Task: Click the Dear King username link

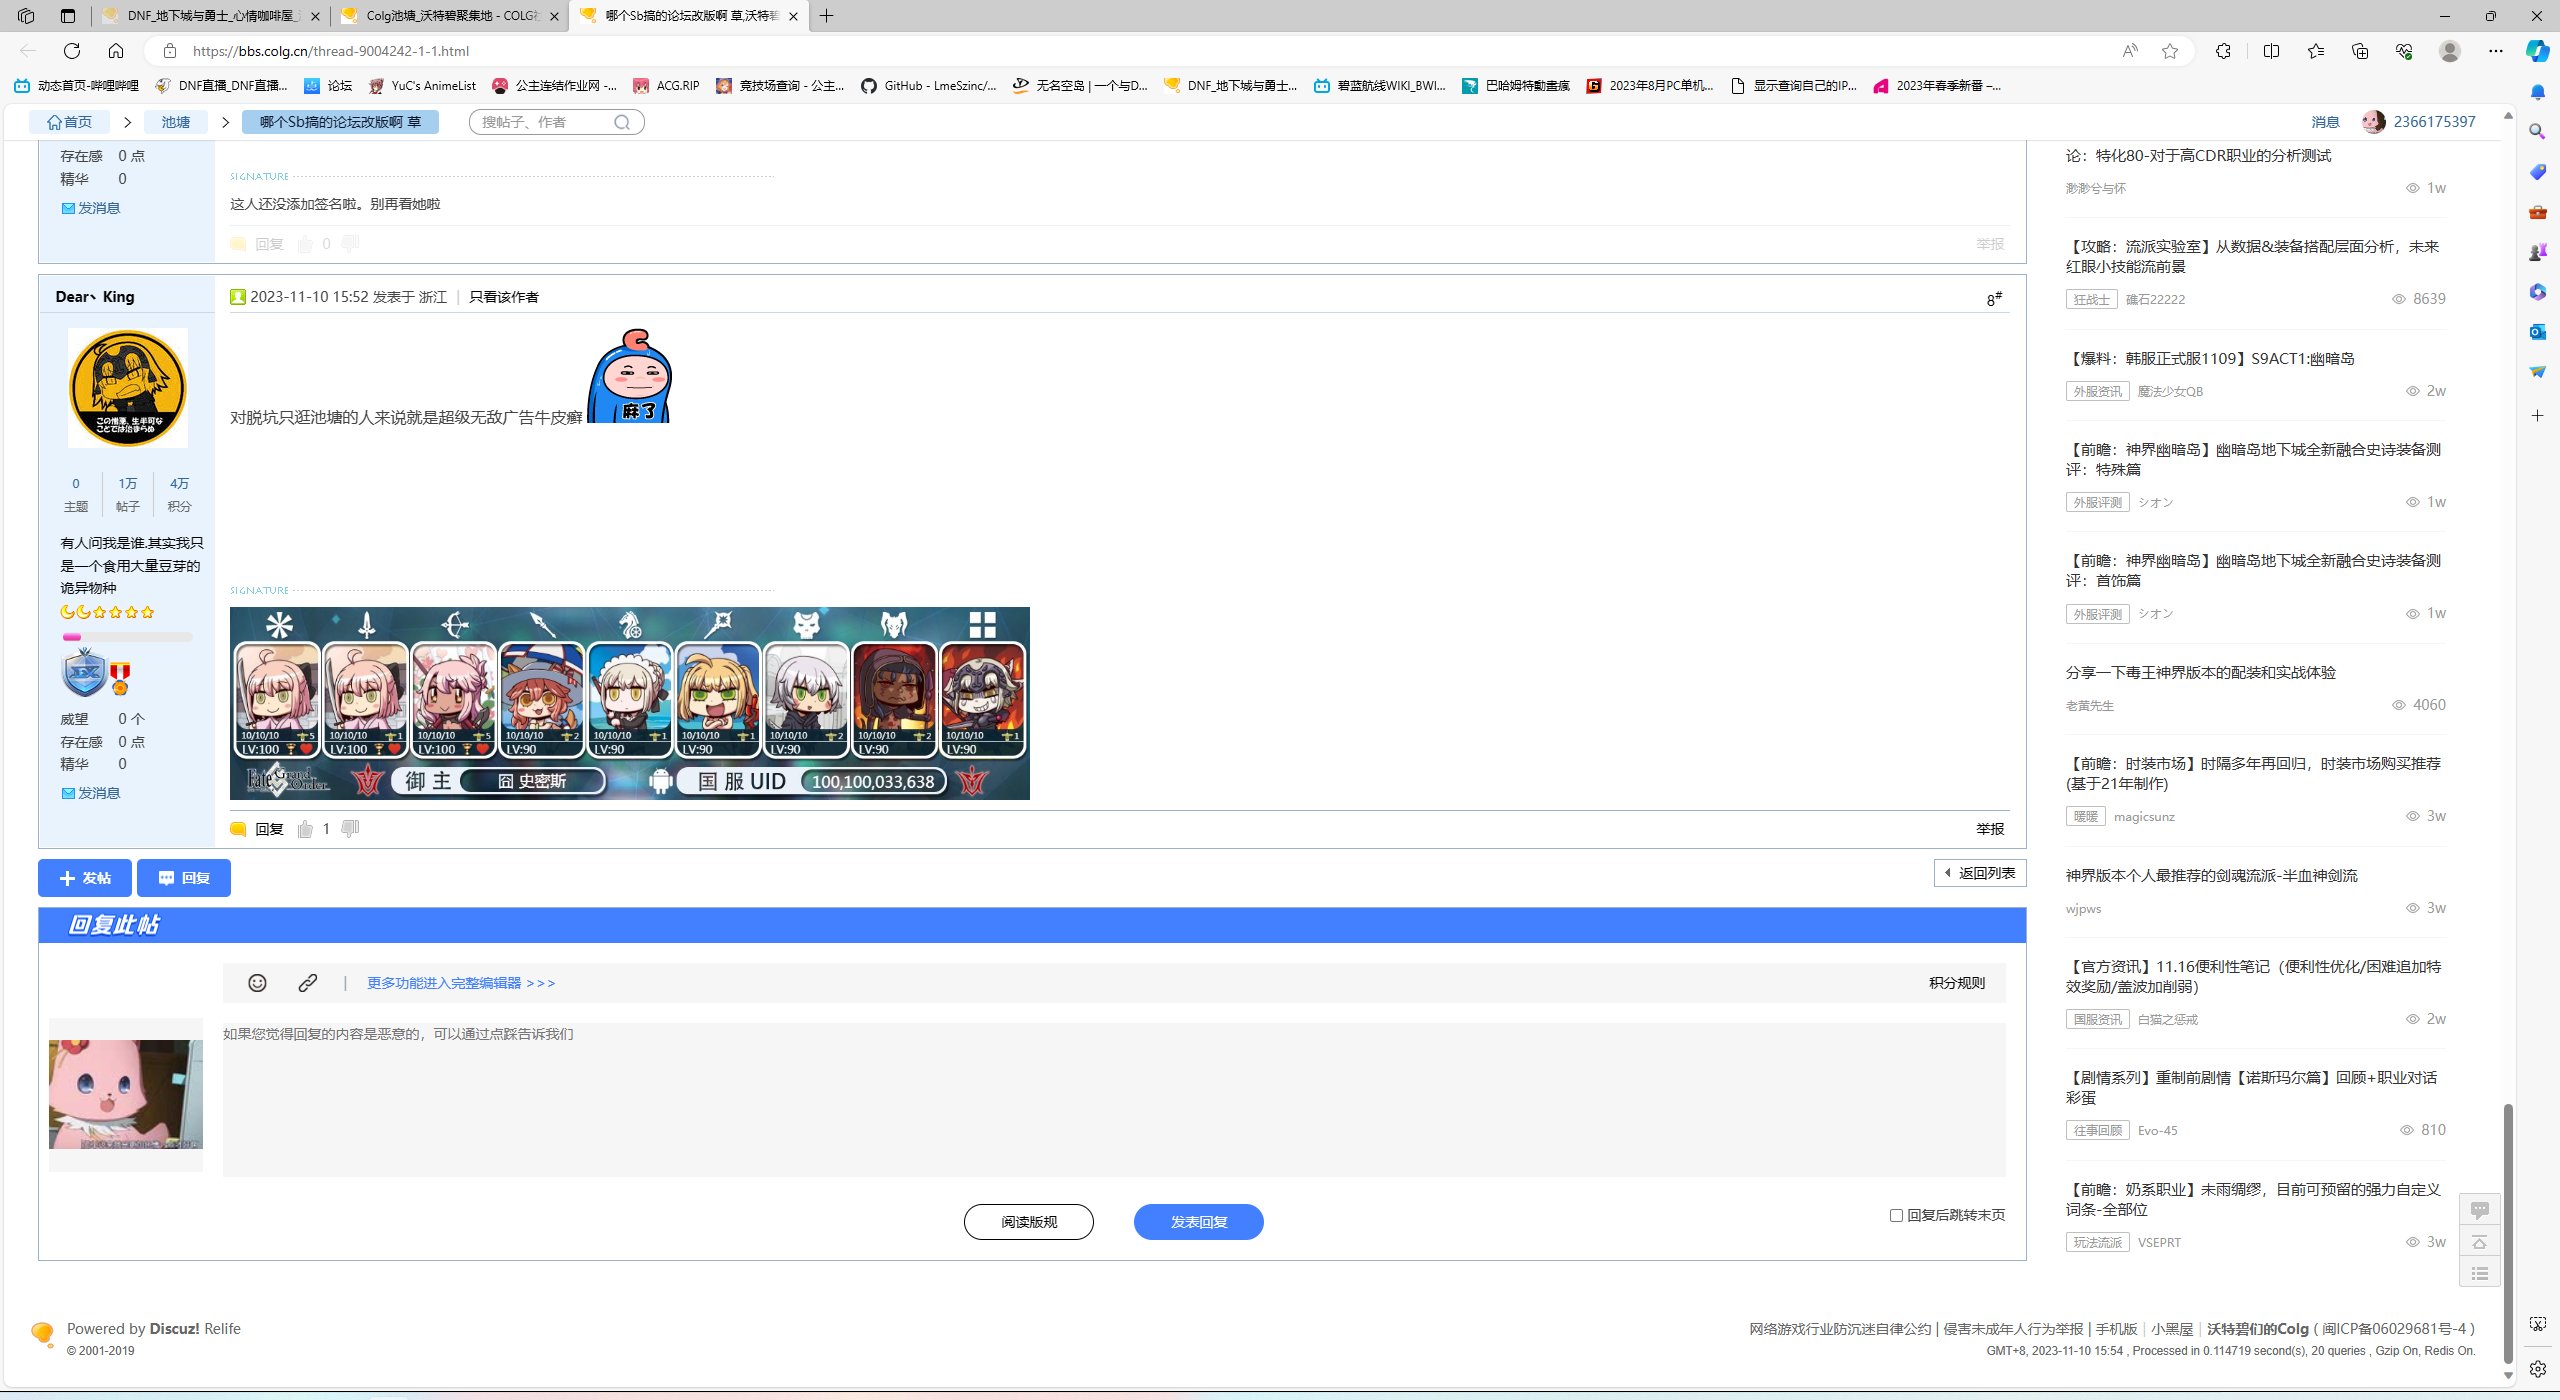Action: (x=95, y=297)
